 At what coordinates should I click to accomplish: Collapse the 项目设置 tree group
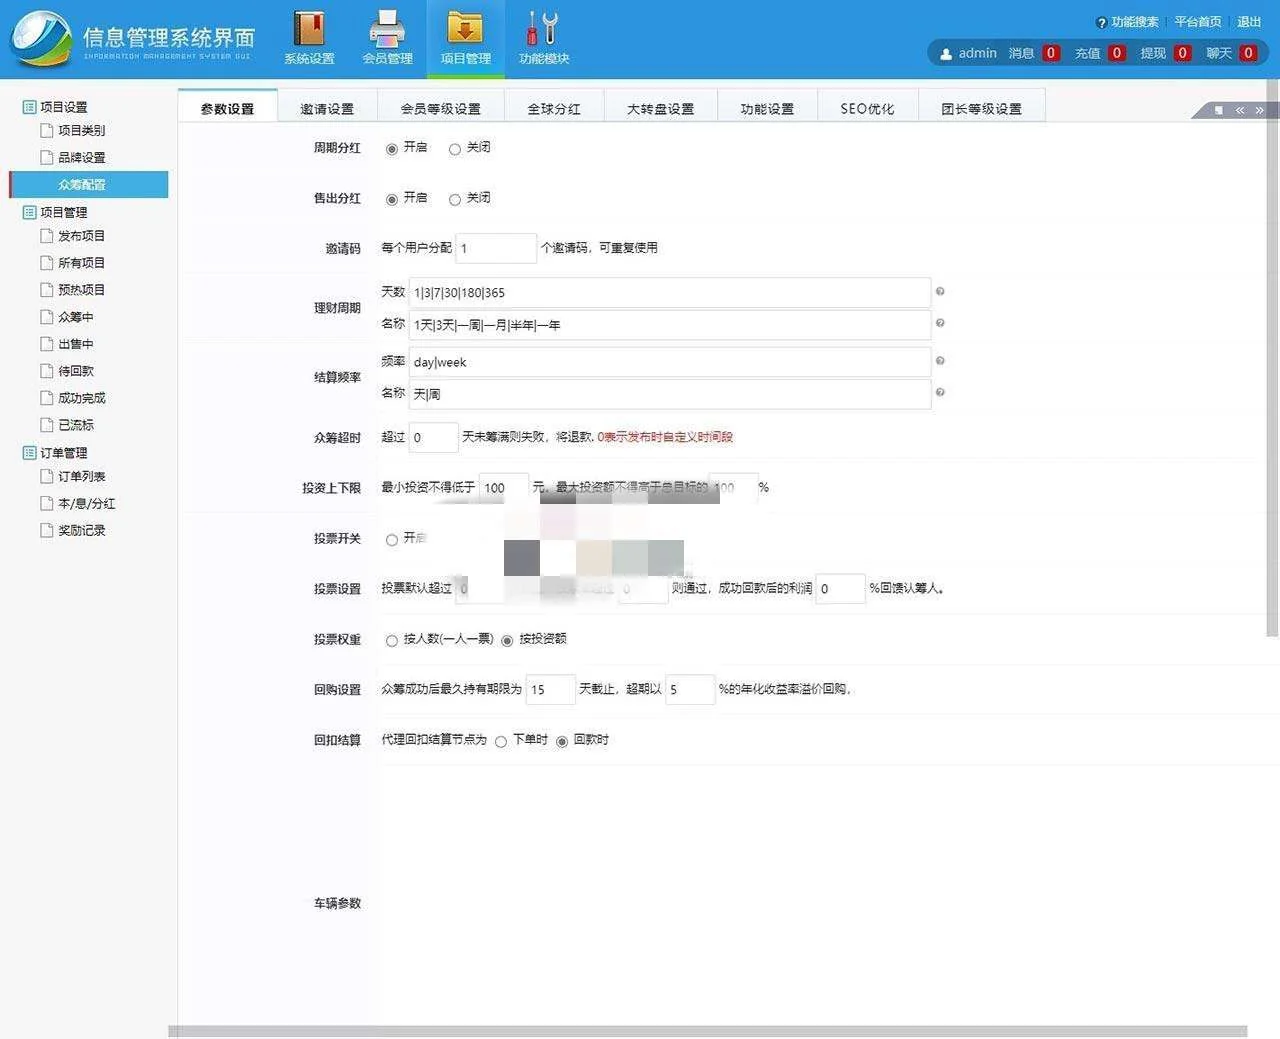pos(29,107)
